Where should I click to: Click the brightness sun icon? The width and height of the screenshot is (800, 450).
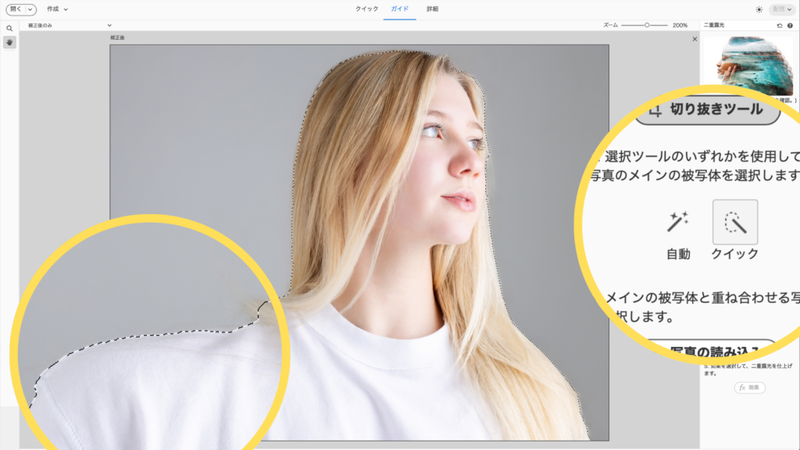coord(759,10)
